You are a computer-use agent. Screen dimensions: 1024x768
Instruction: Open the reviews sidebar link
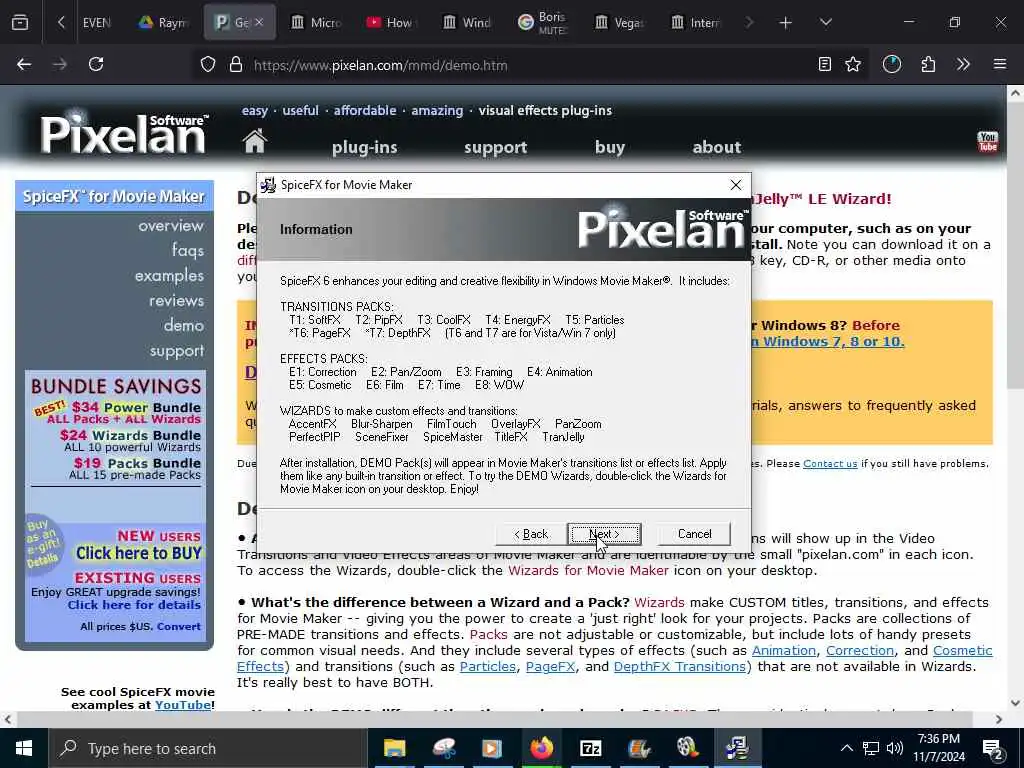coord(176,301)
